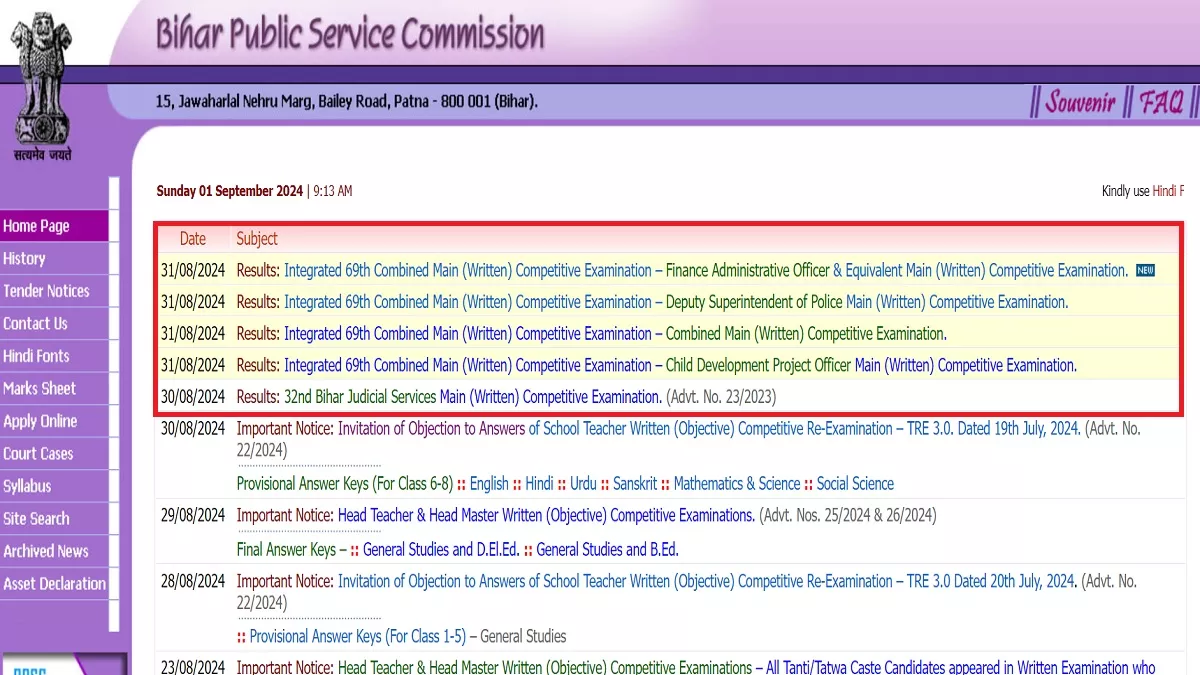Viewport: 1200px width, 675px height.
Task: Open the TRE 3.0 Dated 19th July notice
Action: [709, 428]
